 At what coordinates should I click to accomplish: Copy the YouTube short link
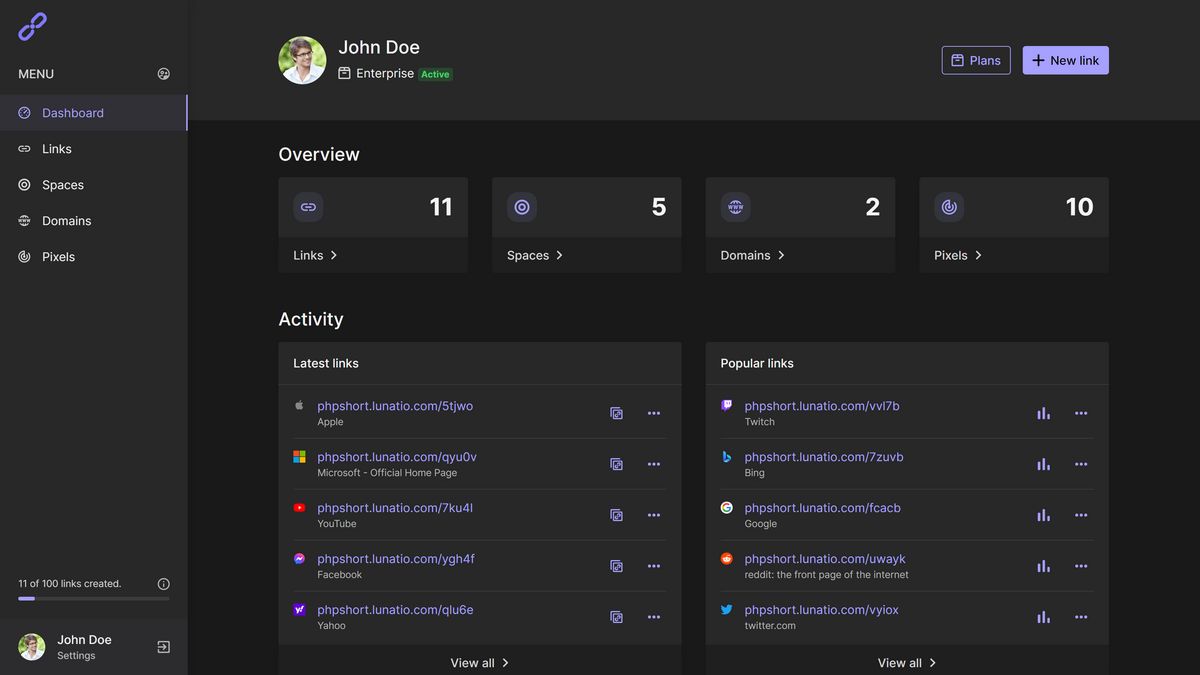[617, 515]
